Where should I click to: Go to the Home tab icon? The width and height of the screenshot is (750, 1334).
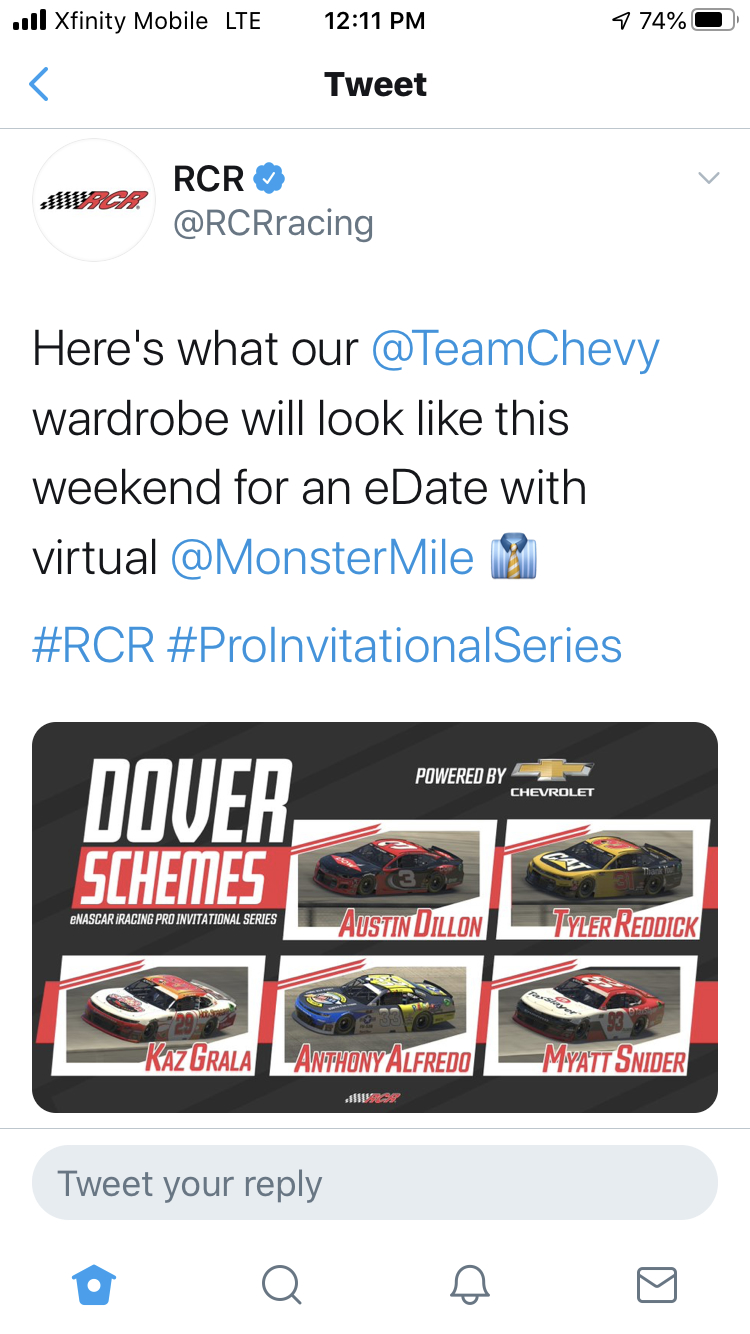coord(95,1284)
